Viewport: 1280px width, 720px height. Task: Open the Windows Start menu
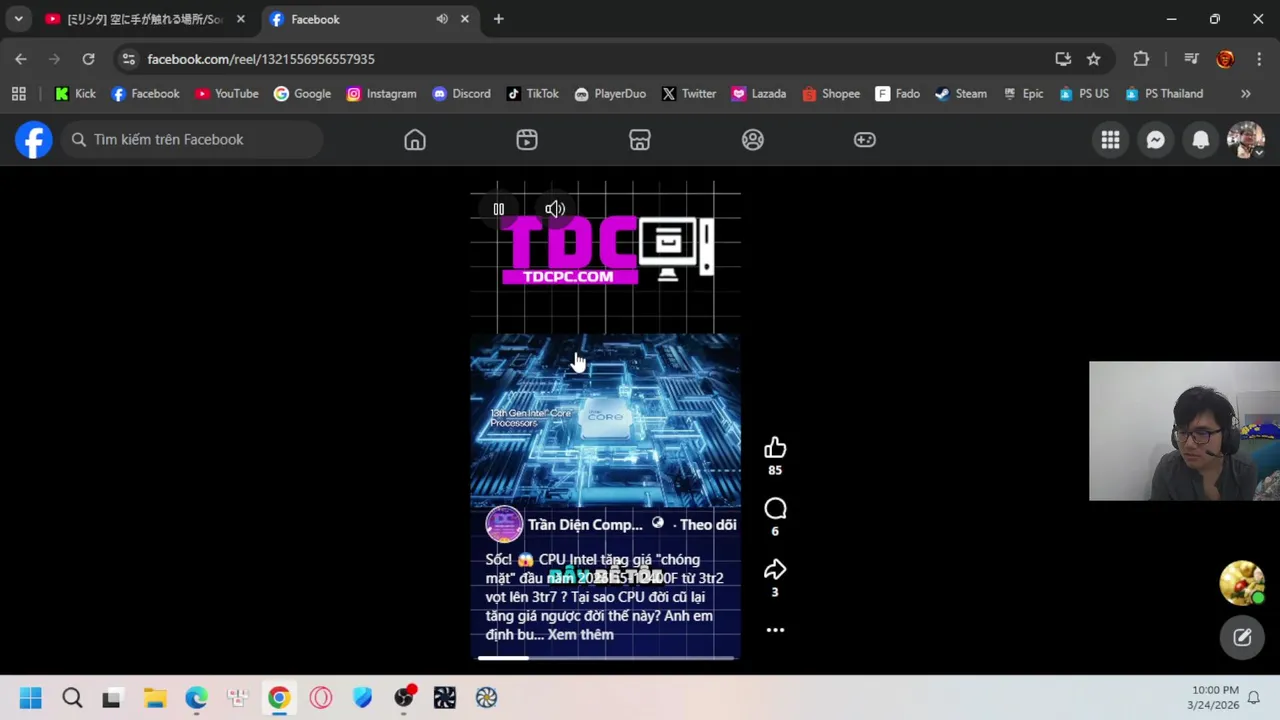pos(31,698)
